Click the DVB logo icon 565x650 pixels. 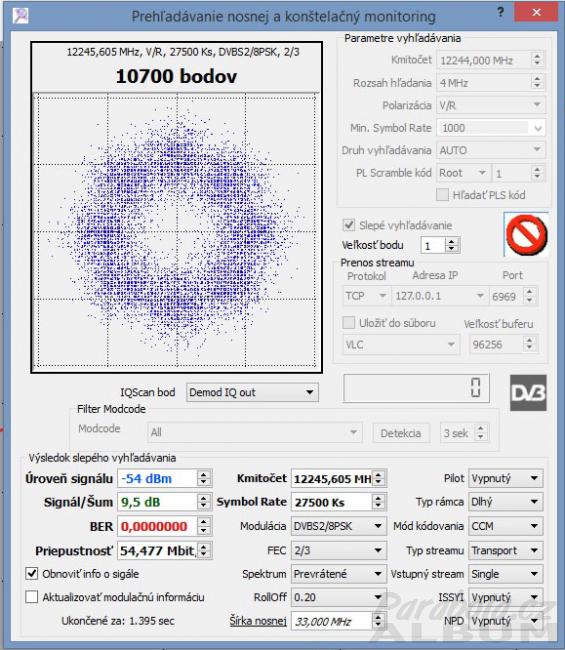pos(528,393)
